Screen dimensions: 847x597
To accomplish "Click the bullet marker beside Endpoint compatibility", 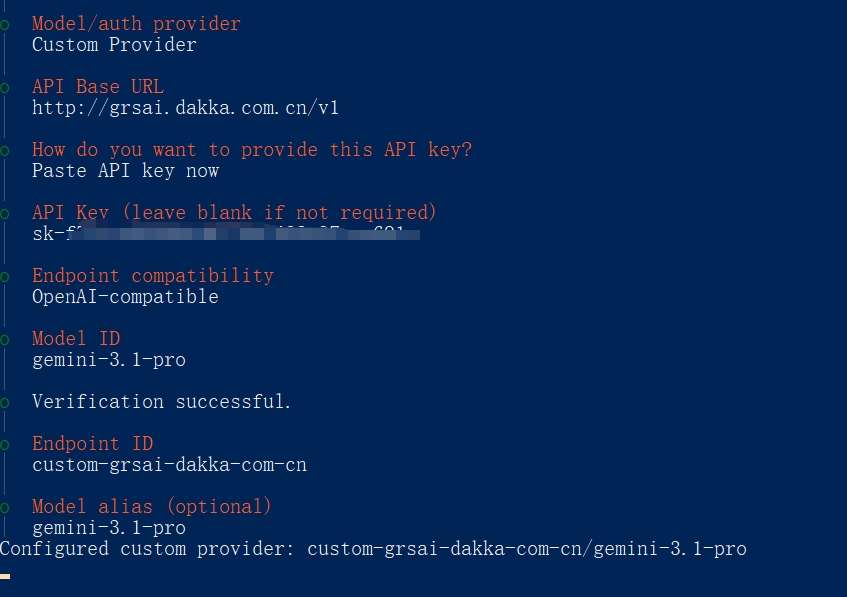I will click(x=4, y=276).
